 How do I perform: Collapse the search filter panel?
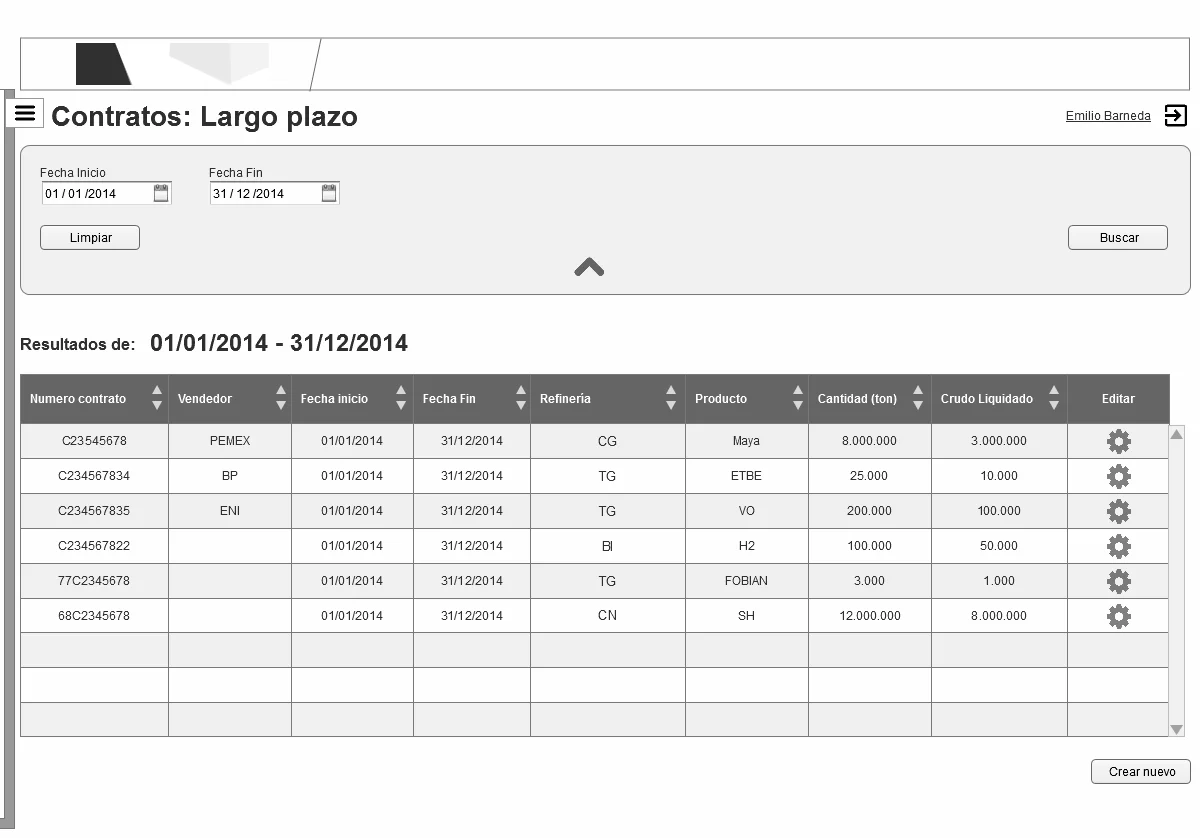589,267
